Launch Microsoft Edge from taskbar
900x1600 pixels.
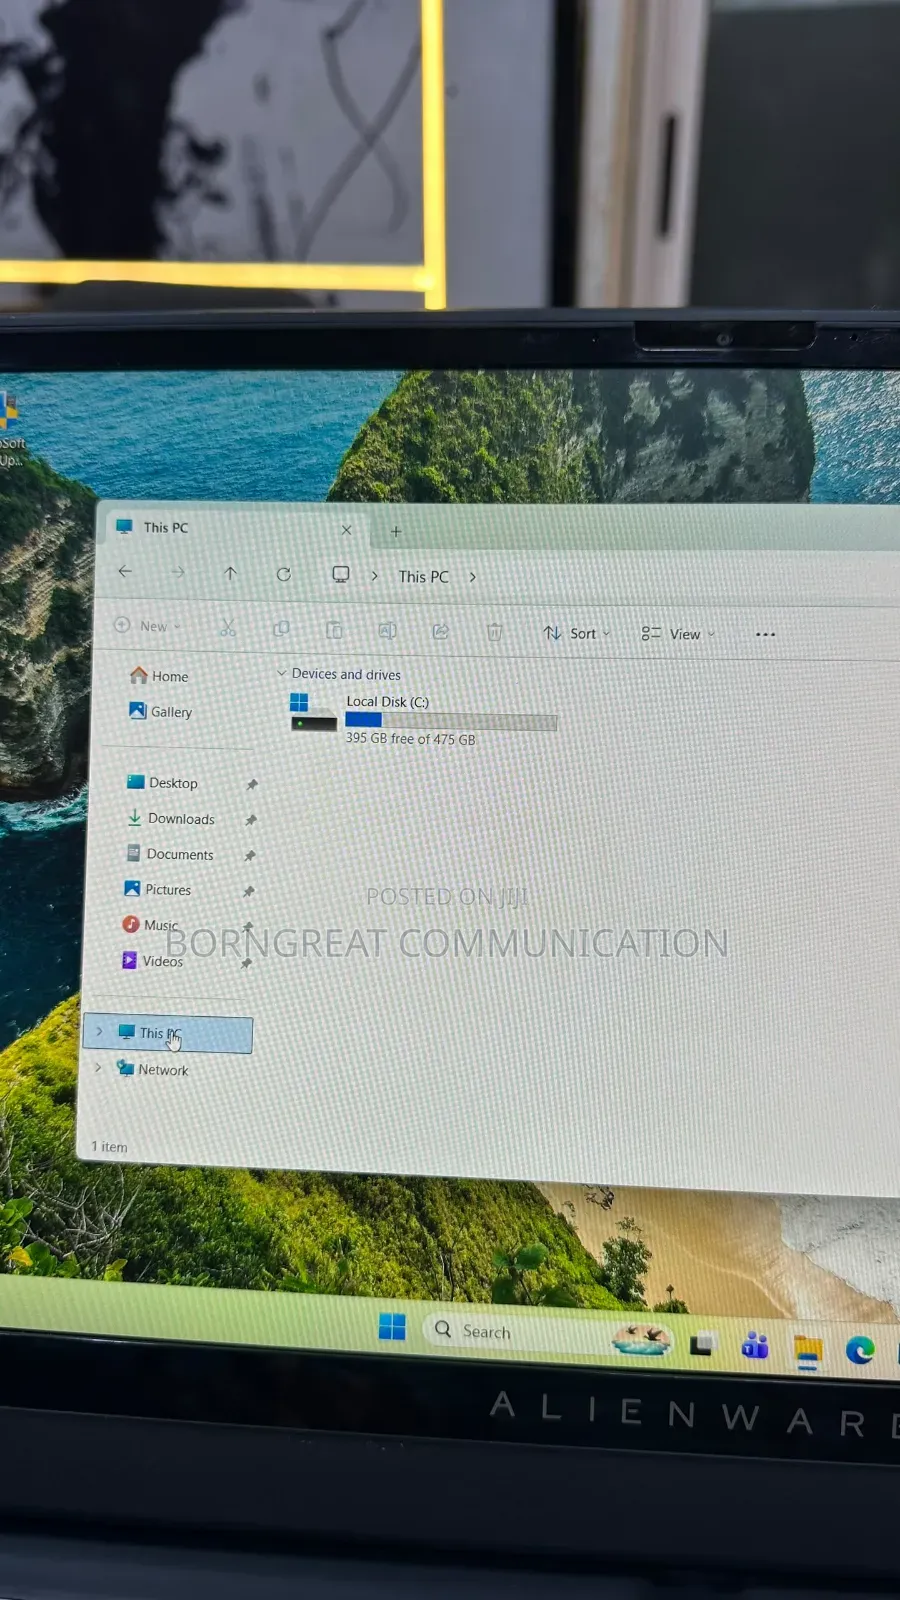pyautogui.click(x=860, y=1350)
